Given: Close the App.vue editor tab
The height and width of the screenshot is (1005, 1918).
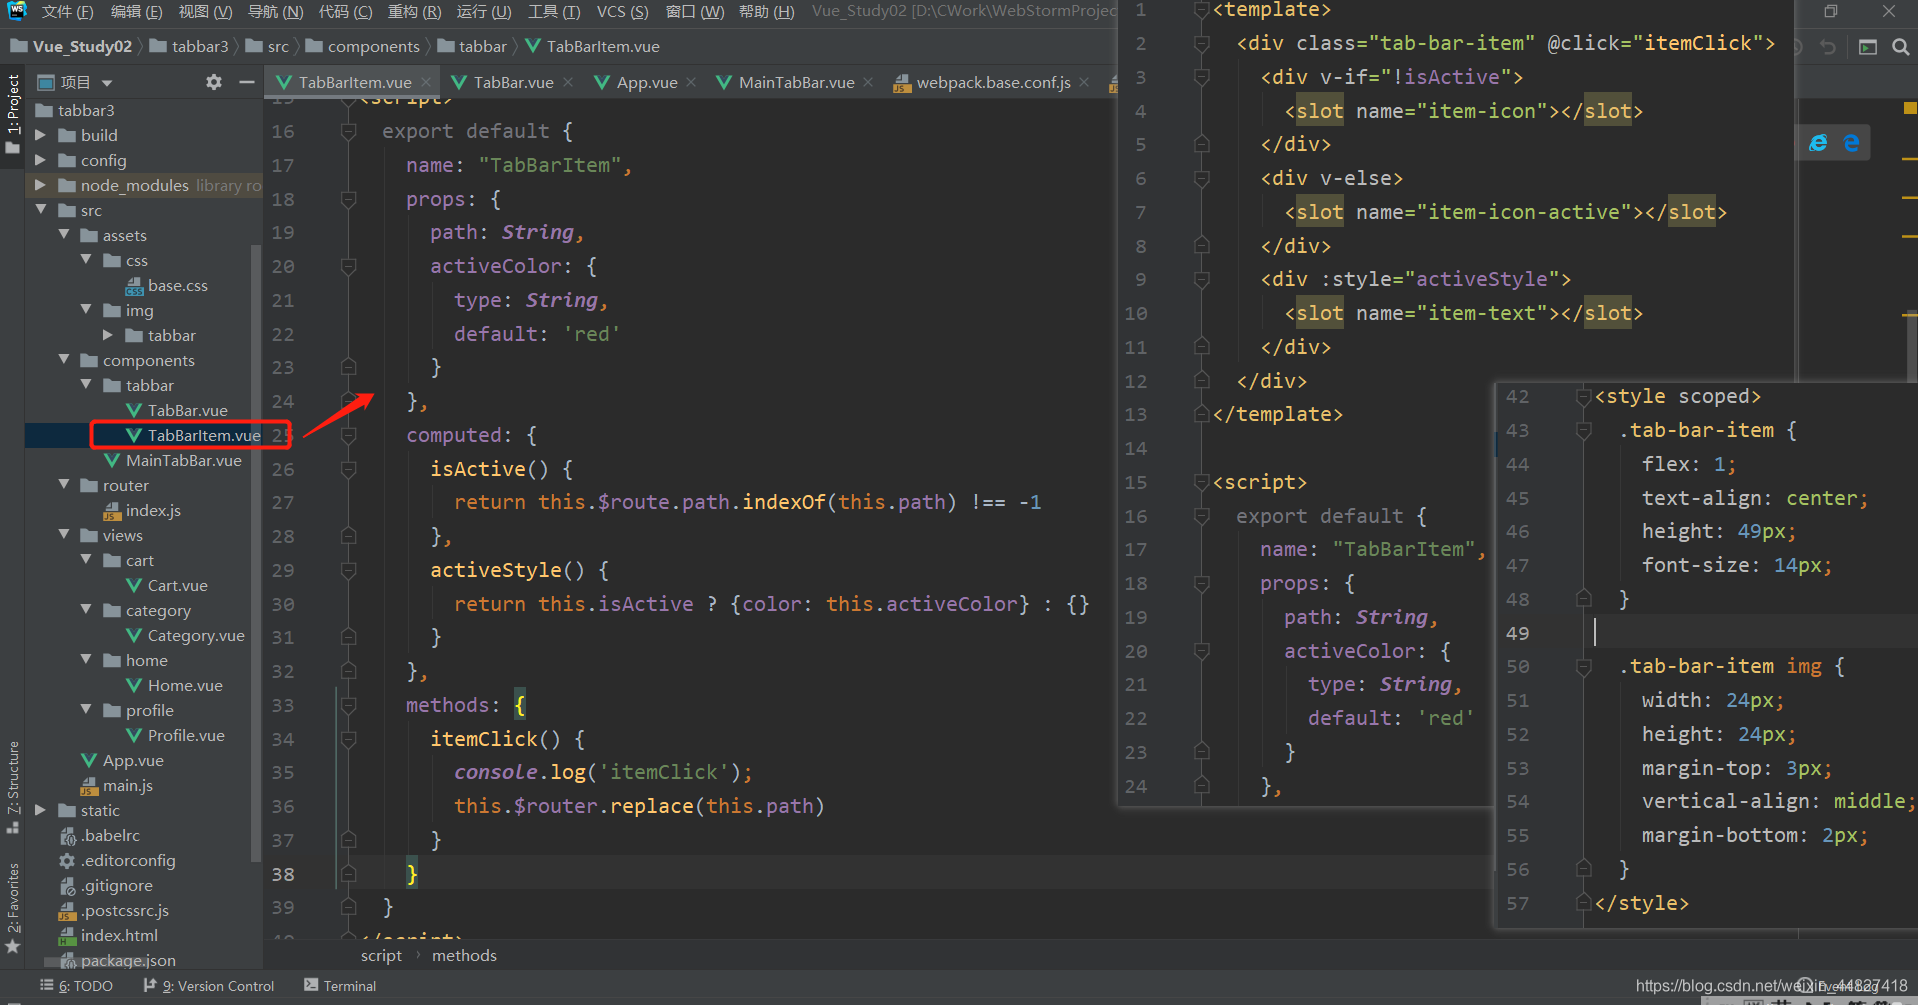Looking at the screenshot, I should click(691, 82).
